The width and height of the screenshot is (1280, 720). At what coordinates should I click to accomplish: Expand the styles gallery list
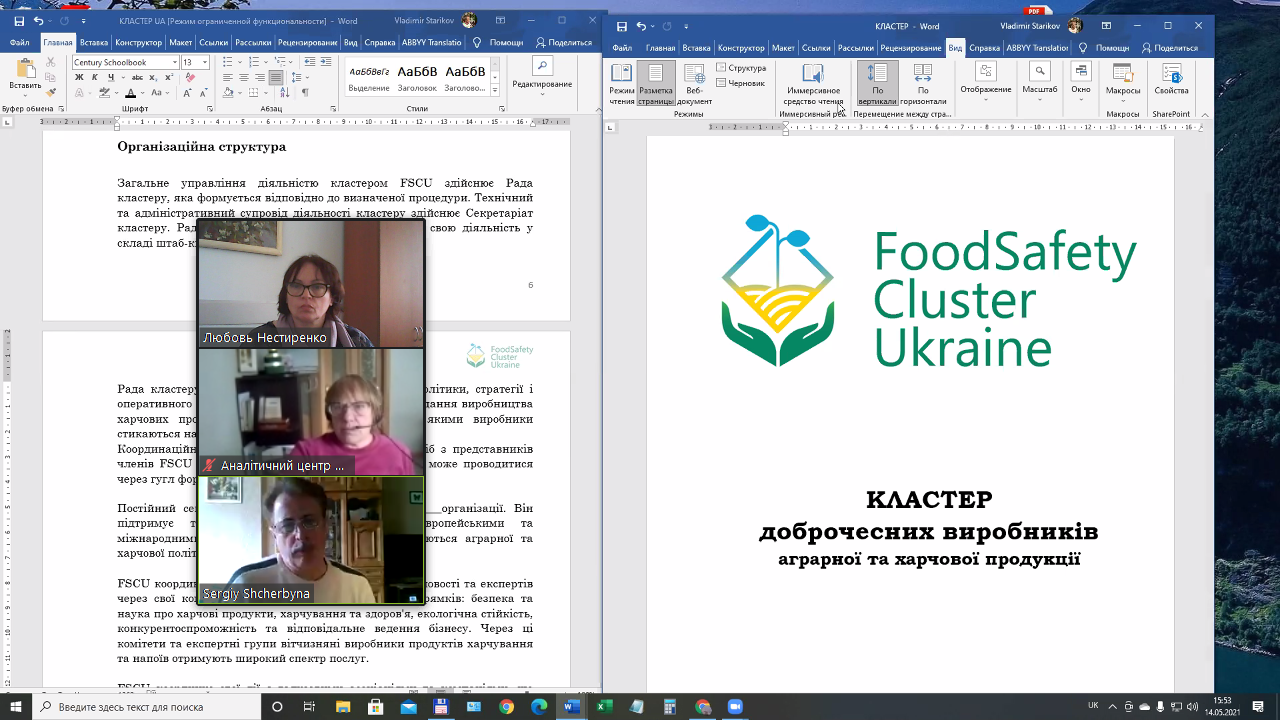[x=495, y=90]
